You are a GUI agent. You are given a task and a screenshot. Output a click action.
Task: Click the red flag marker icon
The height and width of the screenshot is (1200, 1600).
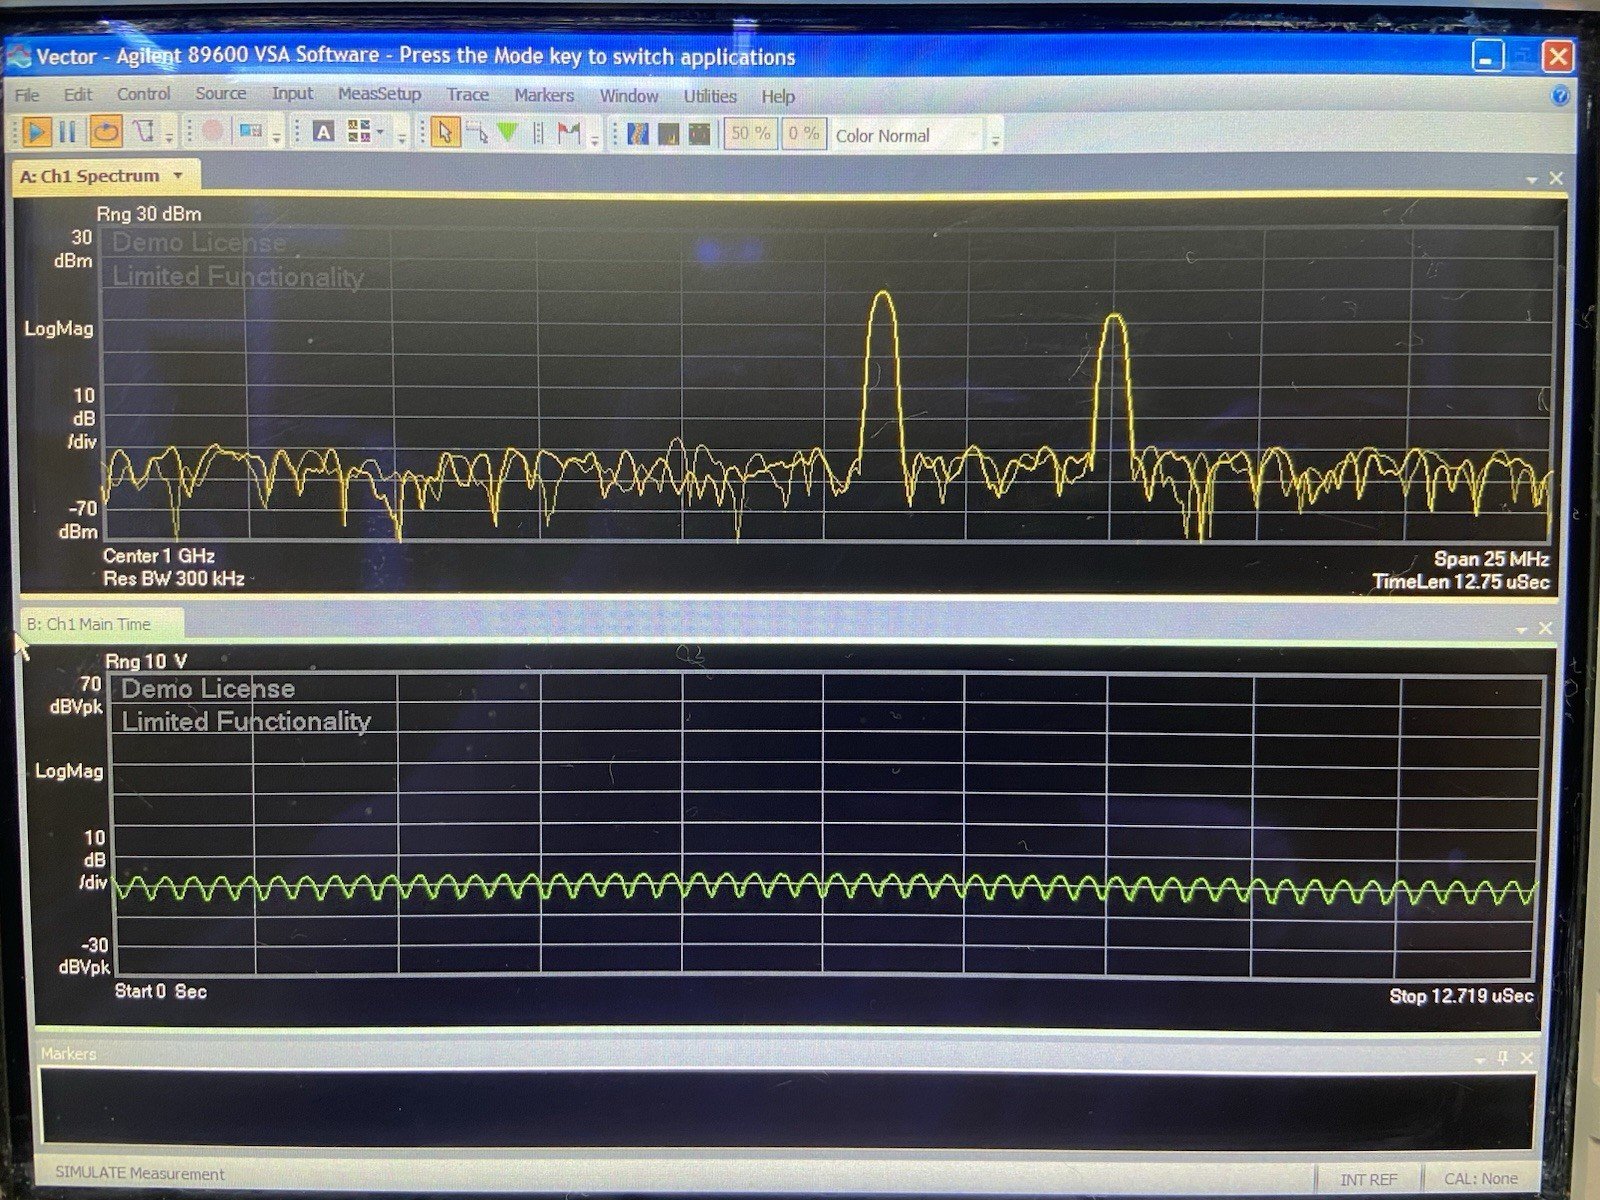(x=569, y=133)
